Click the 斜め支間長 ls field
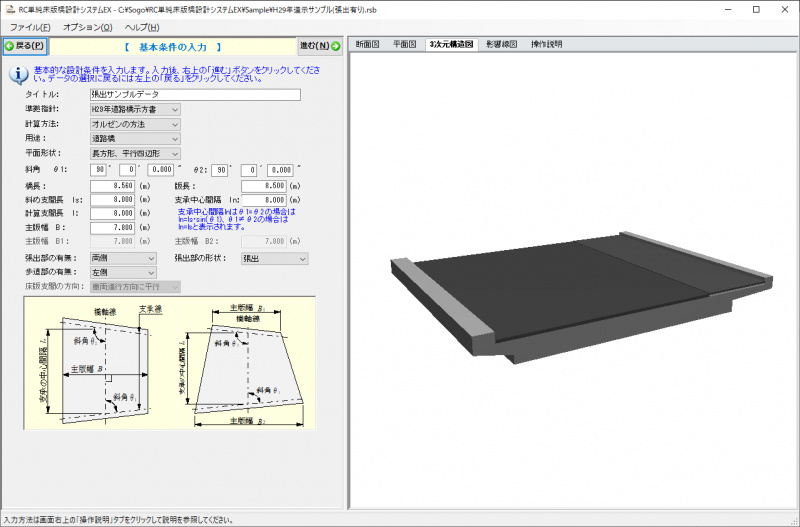The image size is (800, 527). 113,200
